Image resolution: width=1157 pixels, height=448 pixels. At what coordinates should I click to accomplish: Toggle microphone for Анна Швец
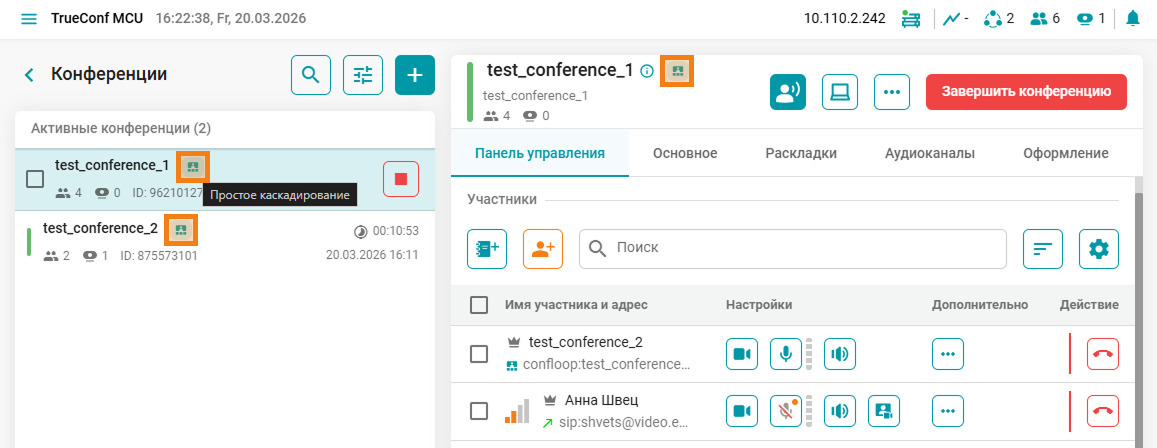[786, 411]
